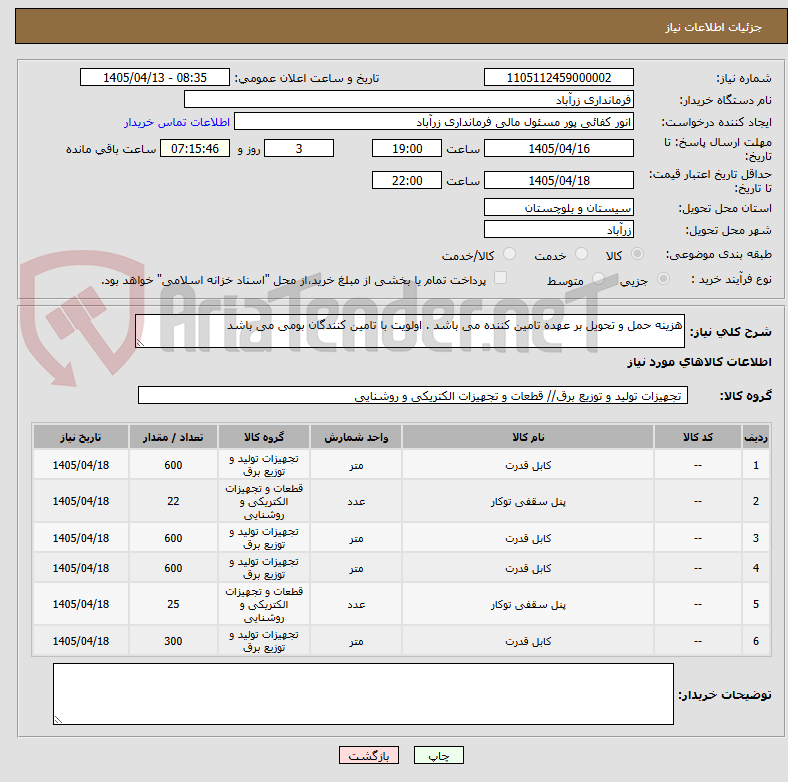
Task: Click کابل قدرت in row 1
Action: point(528,465)
